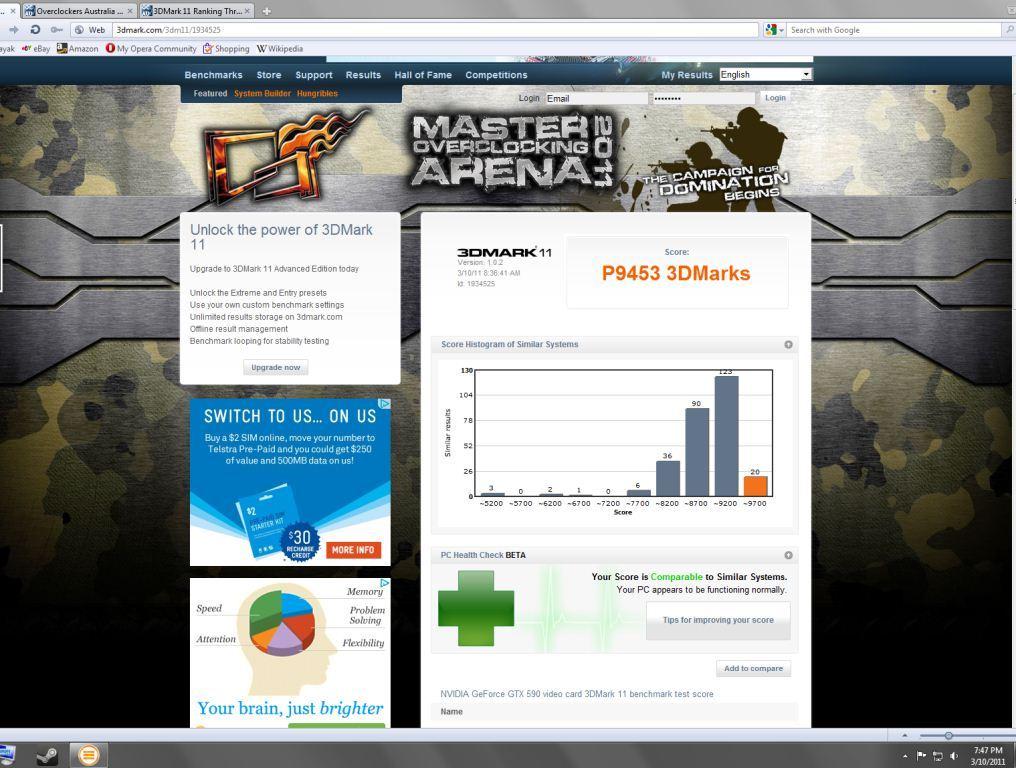Click the green health cross icon
1016x768 pixels.
click(x=476, y=608)
